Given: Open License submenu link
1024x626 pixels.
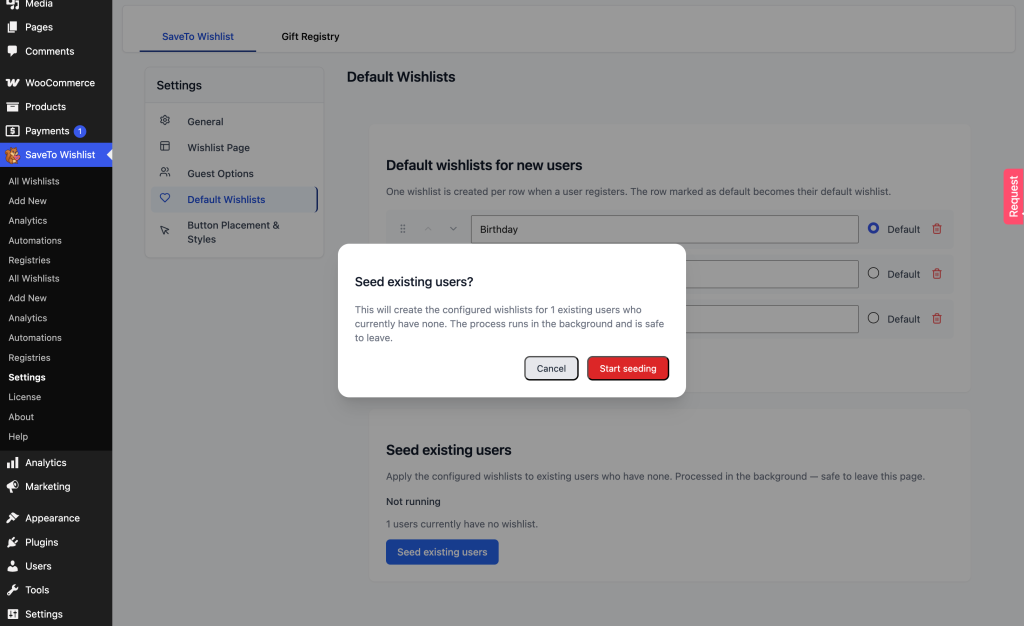Looking at the screenshot, I should (25, 397).
